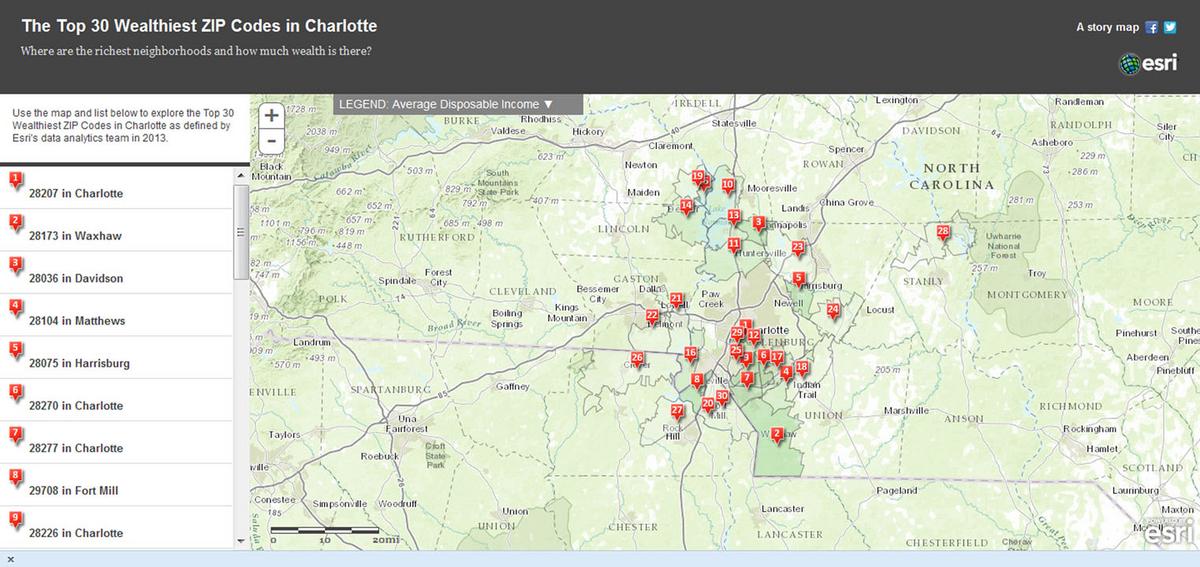Click the ZIP list scrollbar thumb
Viewport: 1200px width, 567px height.
tap(240, 232)
